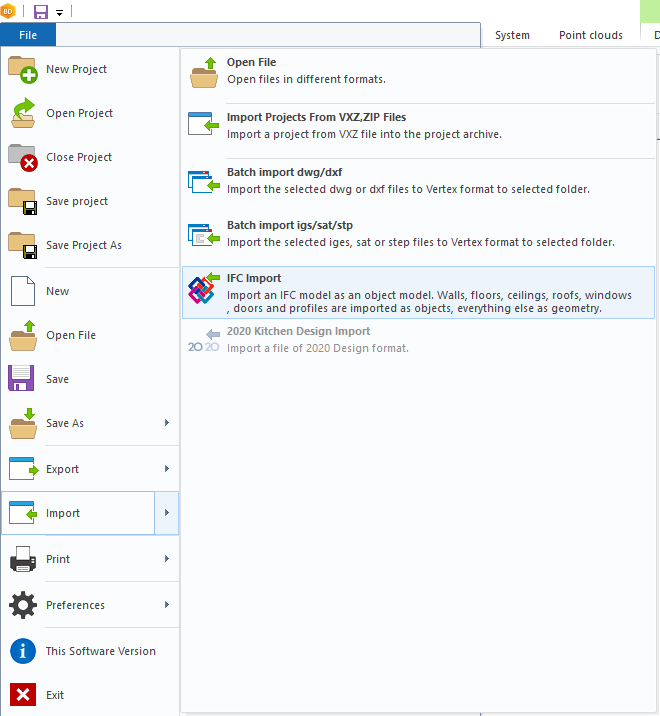
Task: Open the File tab
Action: (x=28, y=35)
